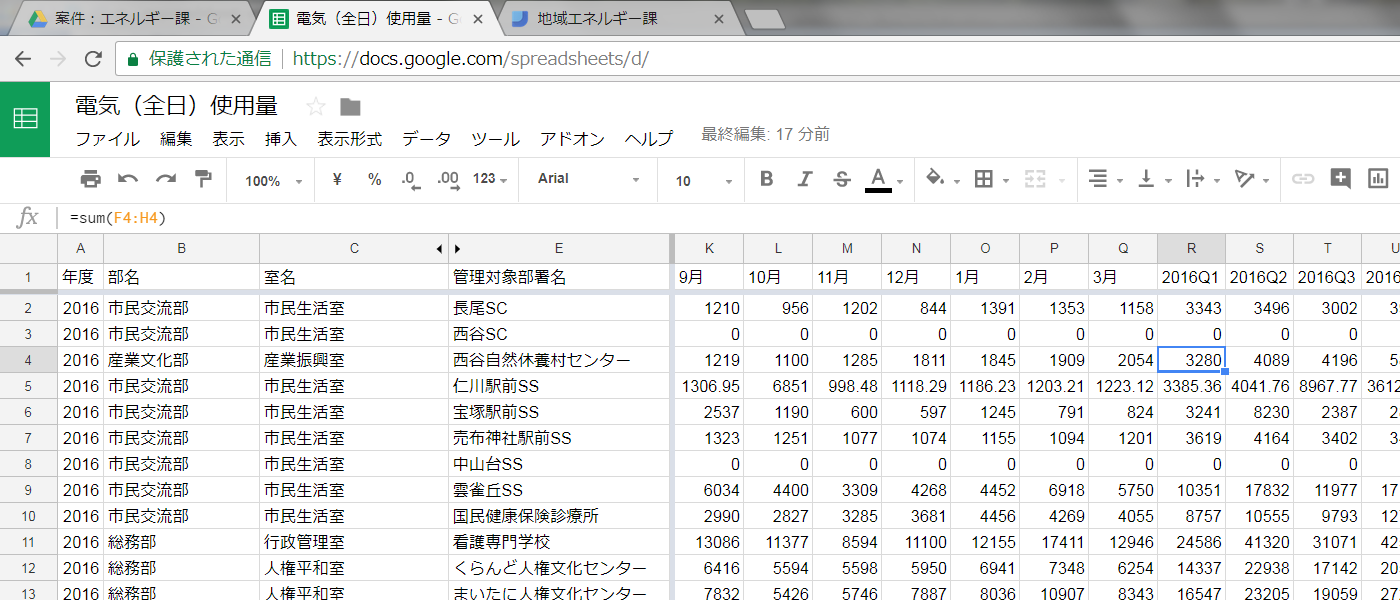The width and height of the screenshot is (1400, 600).
Task: Insert a chart
Action: point(1378,179)
